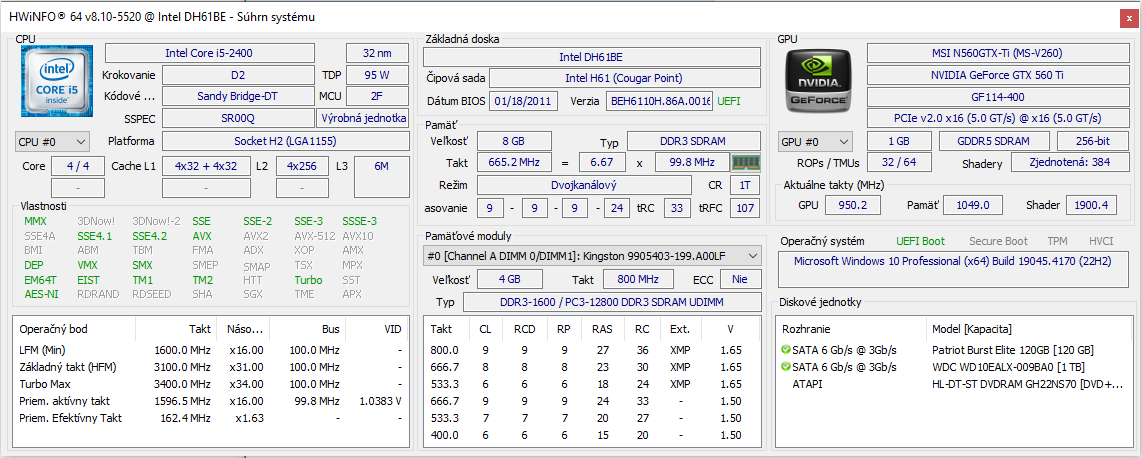This screenshot has width=1142, height=458.
Task: Select the HL-DT-ST DVDRAM GH22NS70 drive row
Action: pyautogui.click(x=953, y=384)
